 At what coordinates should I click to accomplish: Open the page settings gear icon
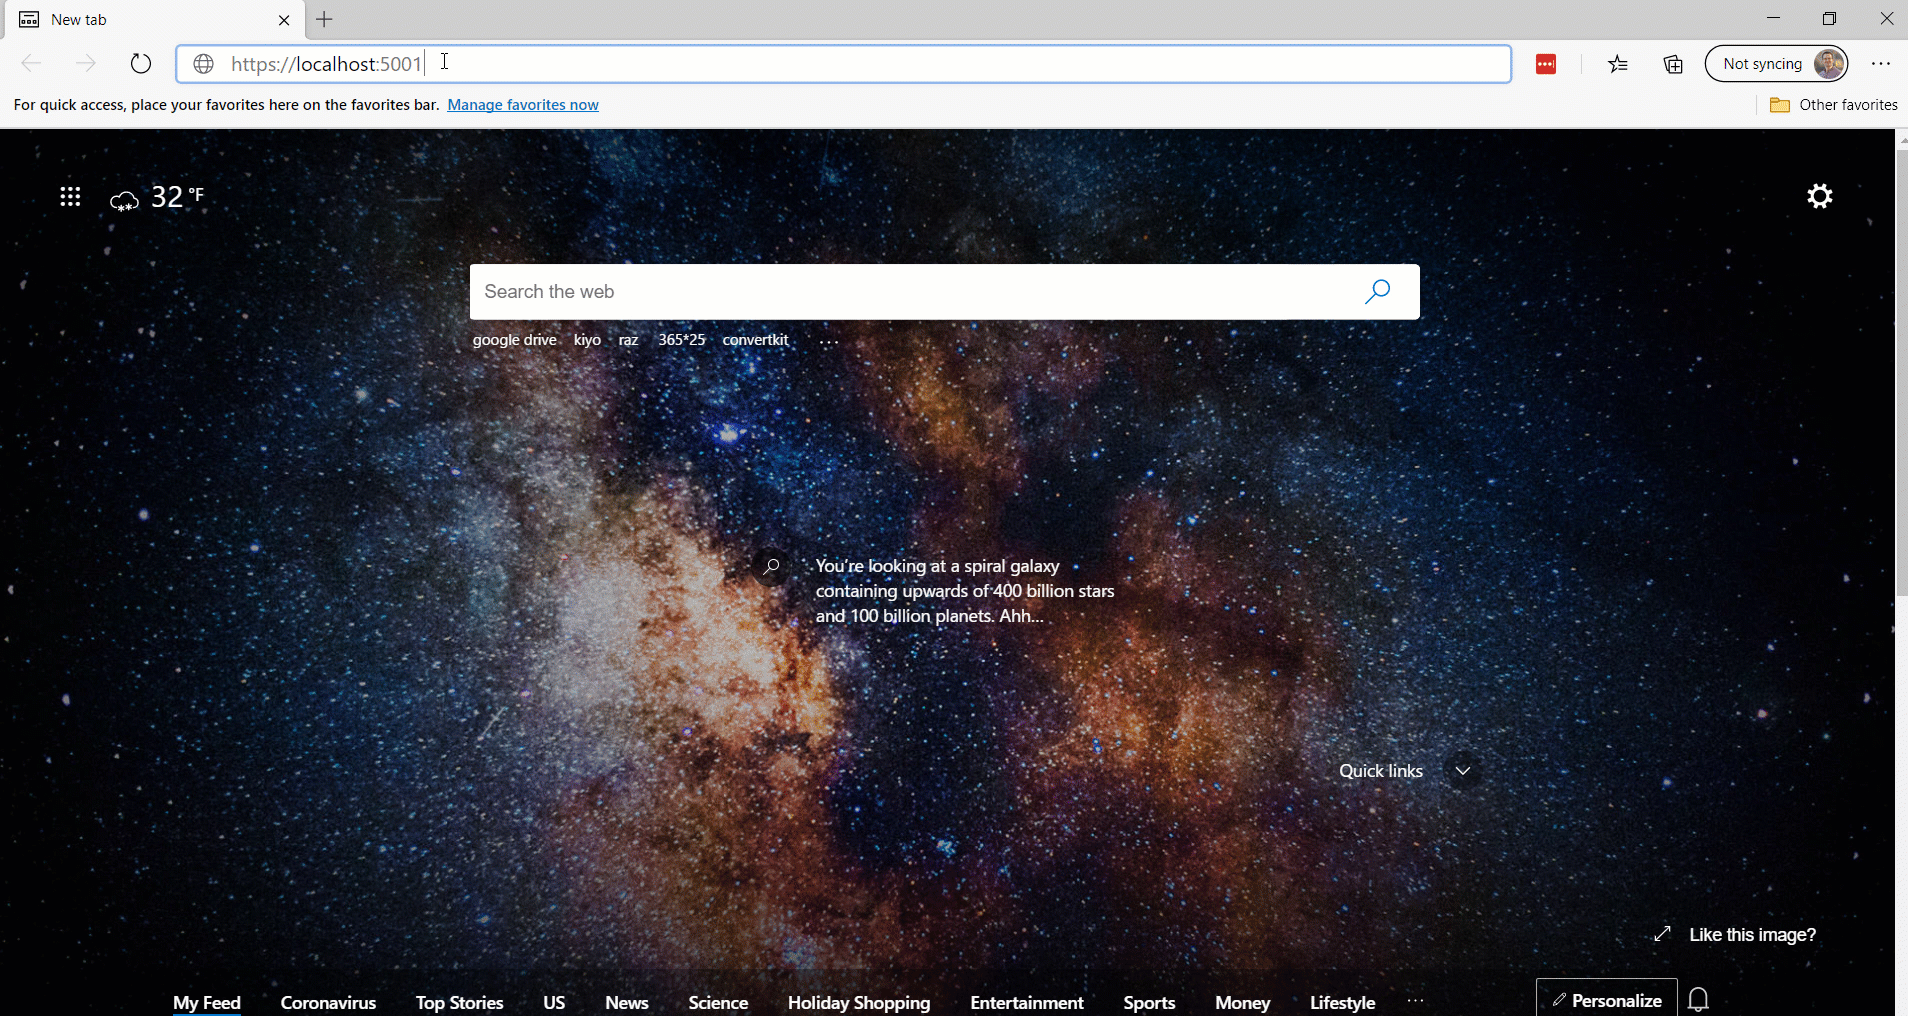1819,196
